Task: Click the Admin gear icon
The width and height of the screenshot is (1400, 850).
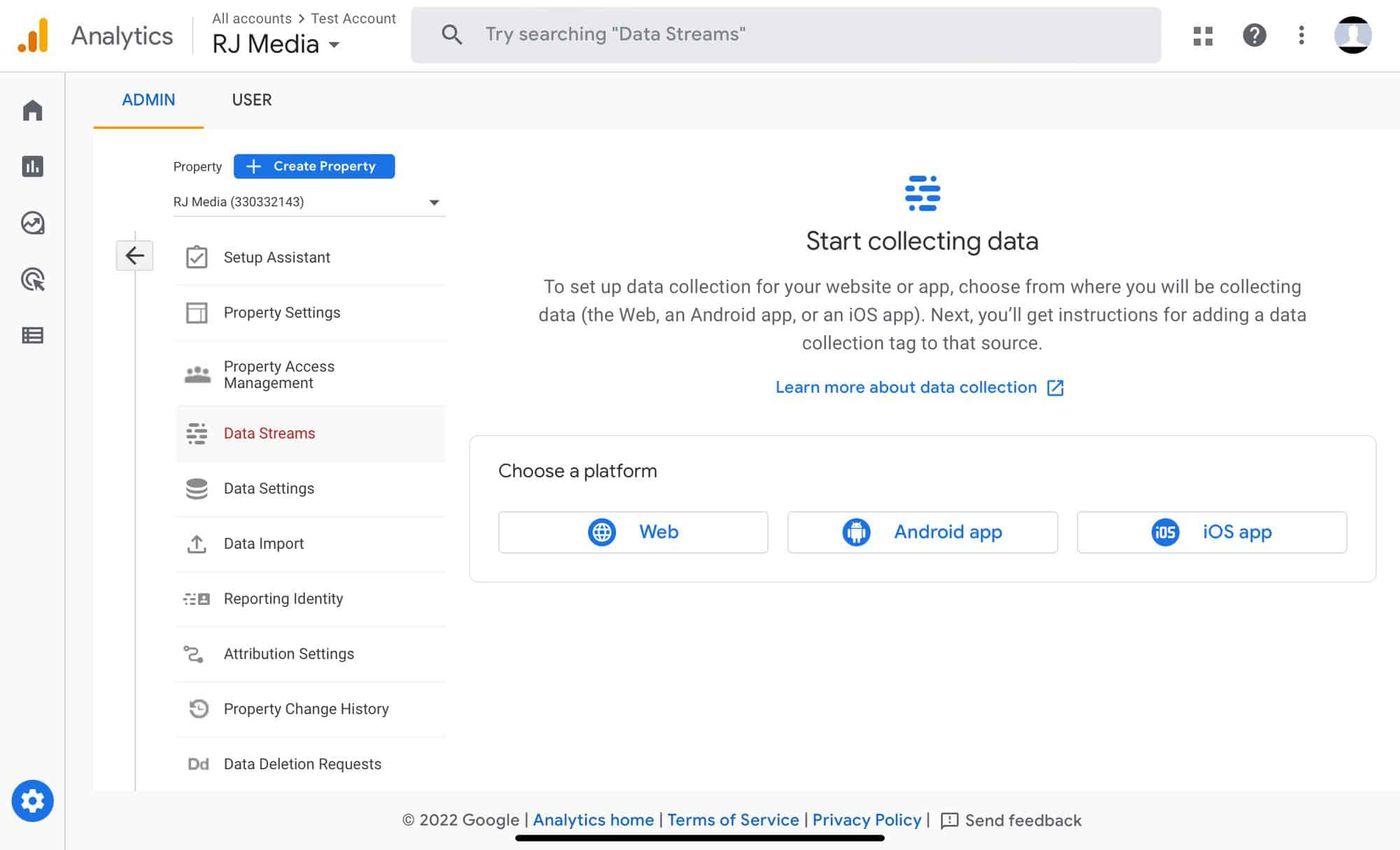Action: click(32, 801)
